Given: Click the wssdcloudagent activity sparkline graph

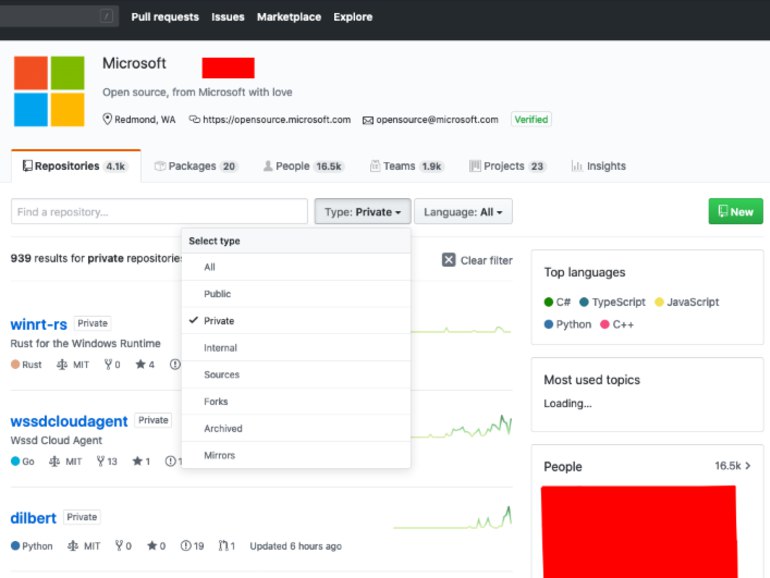Looking at the screenshot, I should [462, 426].
